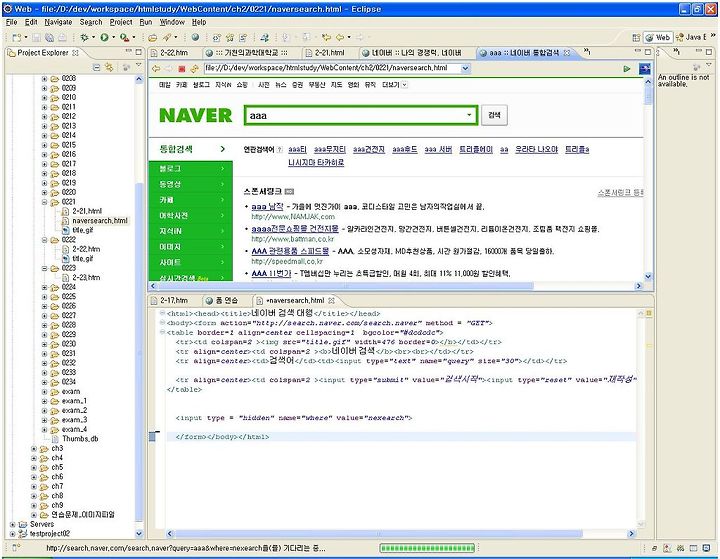Click the New wizard toolbar icon
The image size is (720, 559).
[17, 37]
